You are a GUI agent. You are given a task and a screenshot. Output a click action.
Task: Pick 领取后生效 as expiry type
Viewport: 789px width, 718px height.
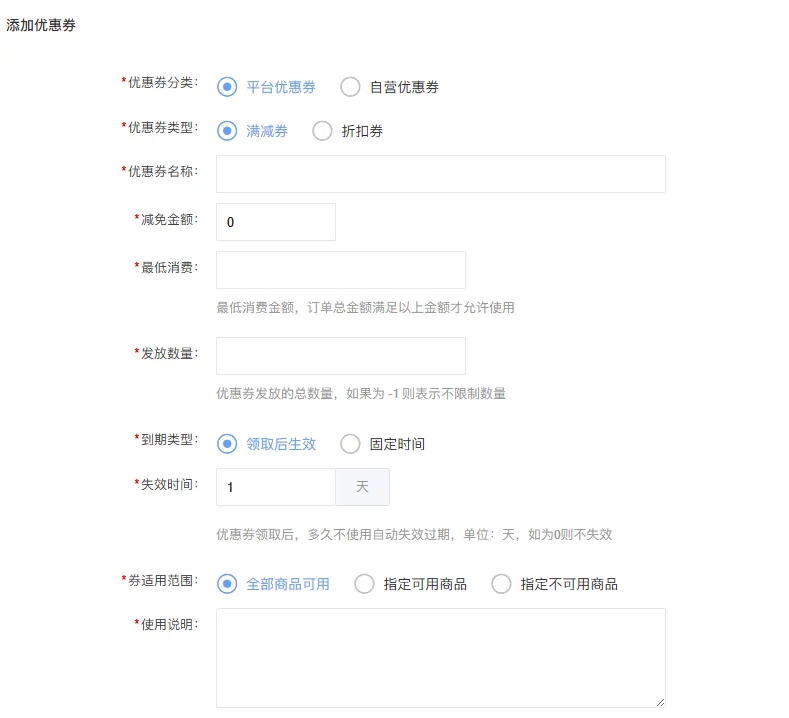tap(227, 444)
